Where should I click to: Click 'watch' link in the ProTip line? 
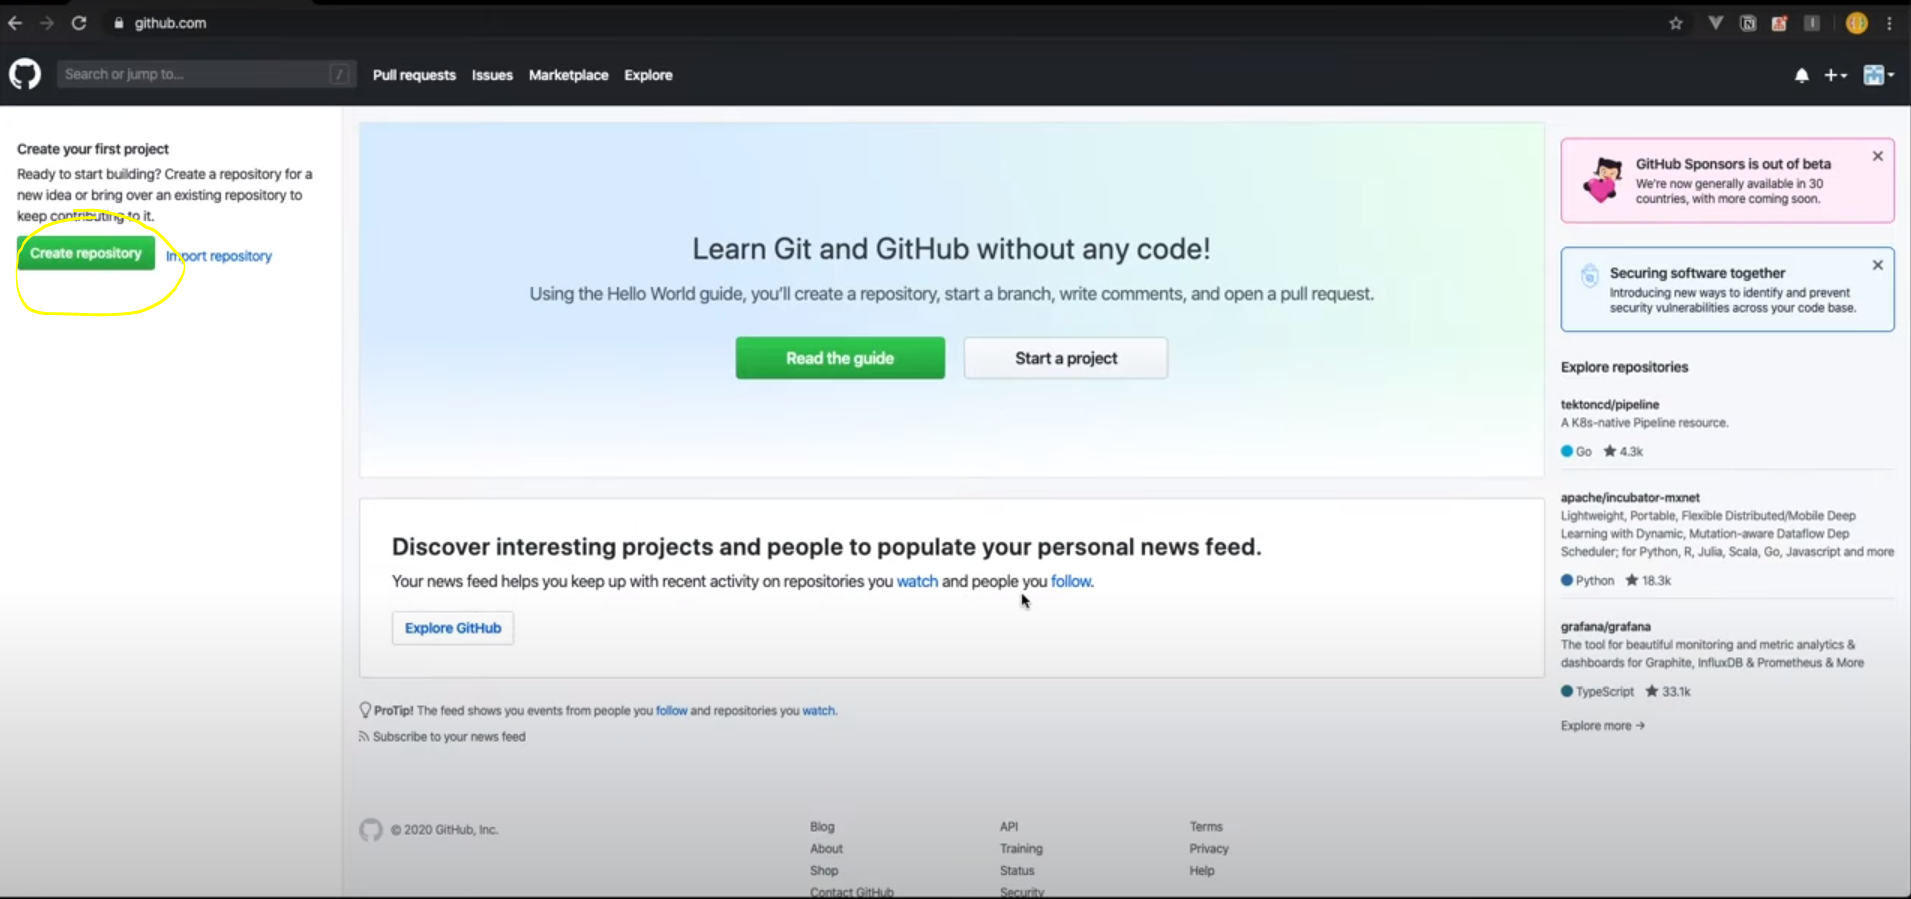(x=819, y=711)
